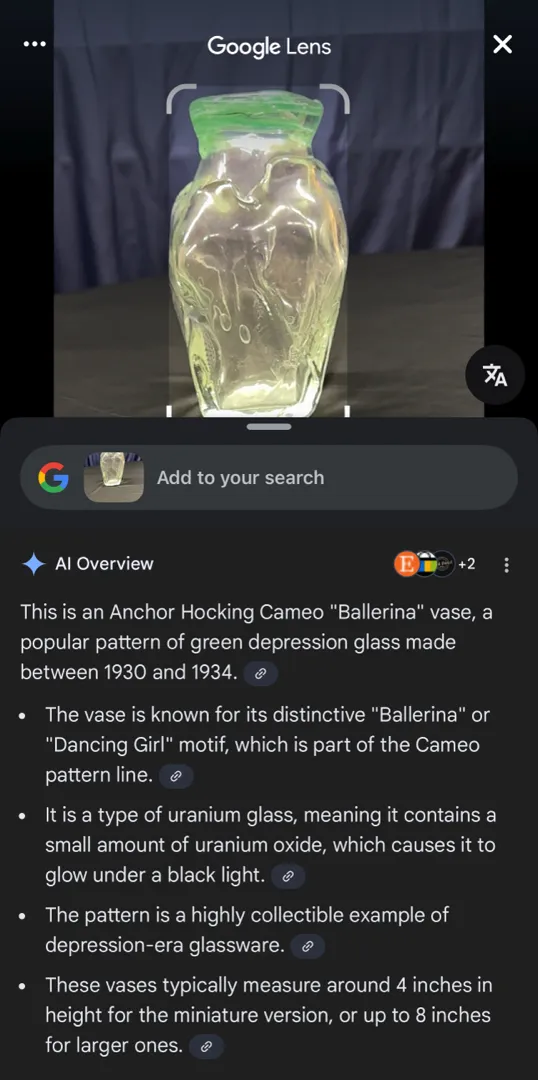Tap the translate icon button

point(495,375)
